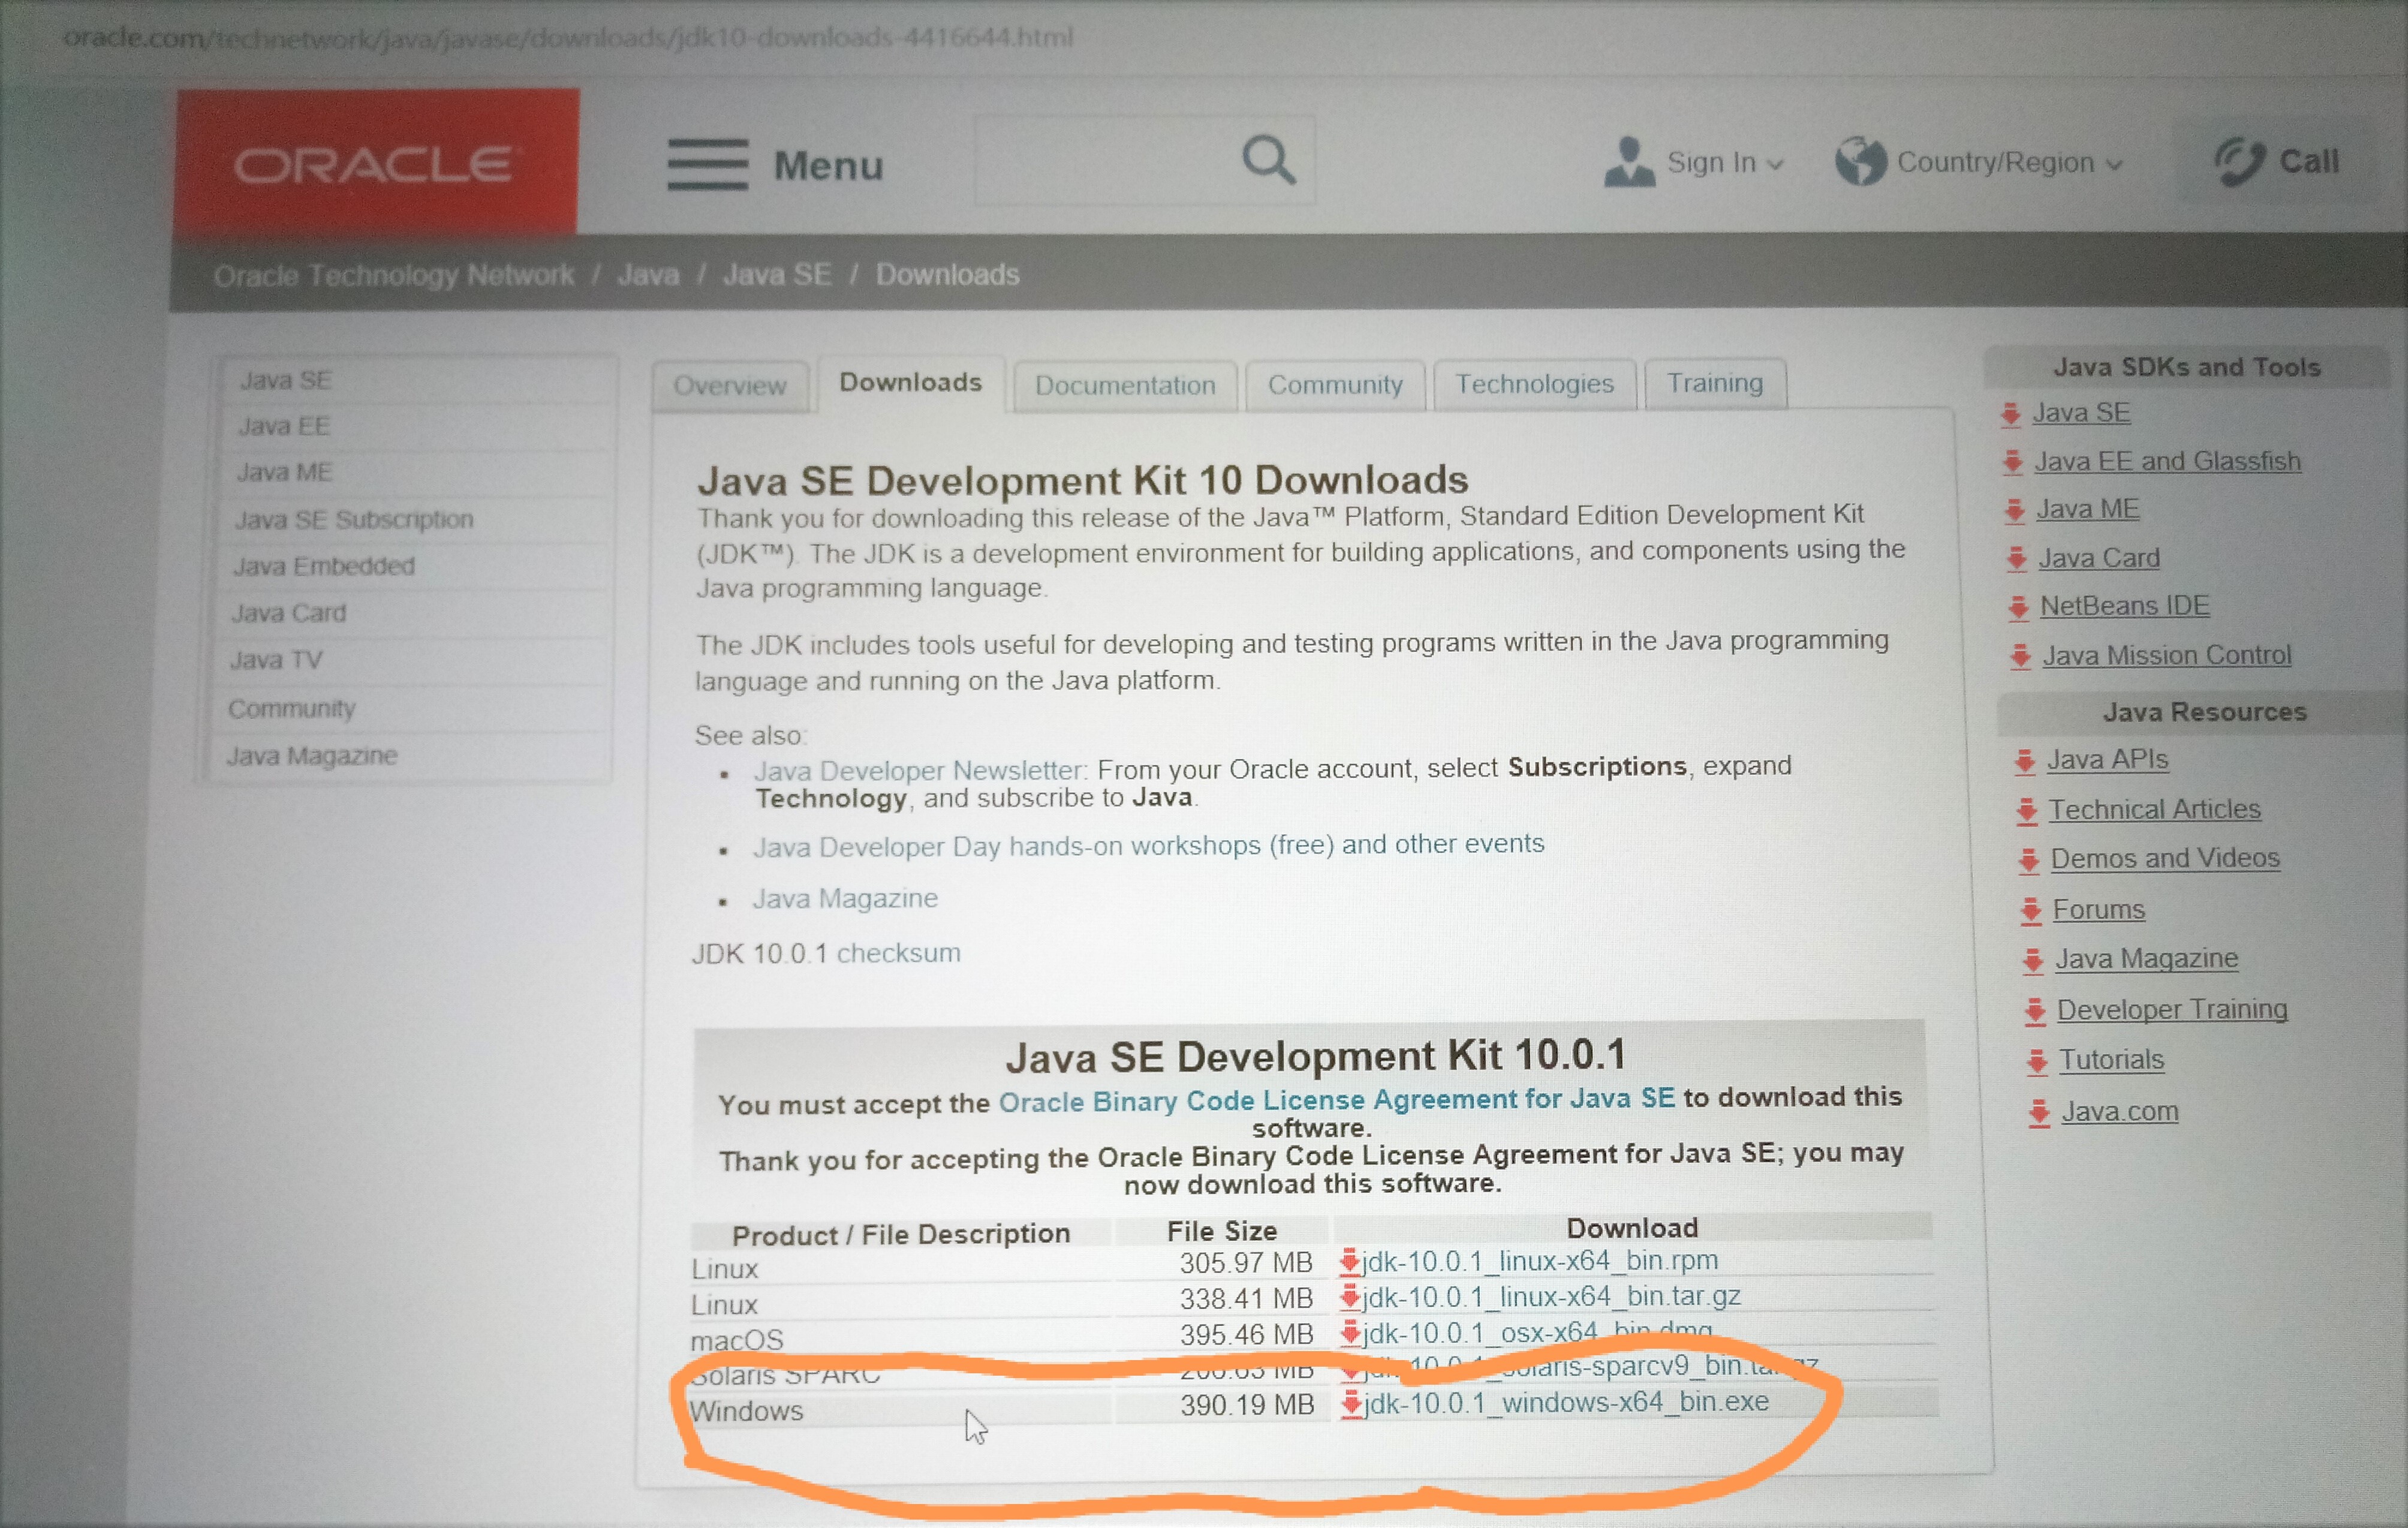Expand the Sign In dropdown
The width and height of the screenshot is (2408, 1528).
1775,165
